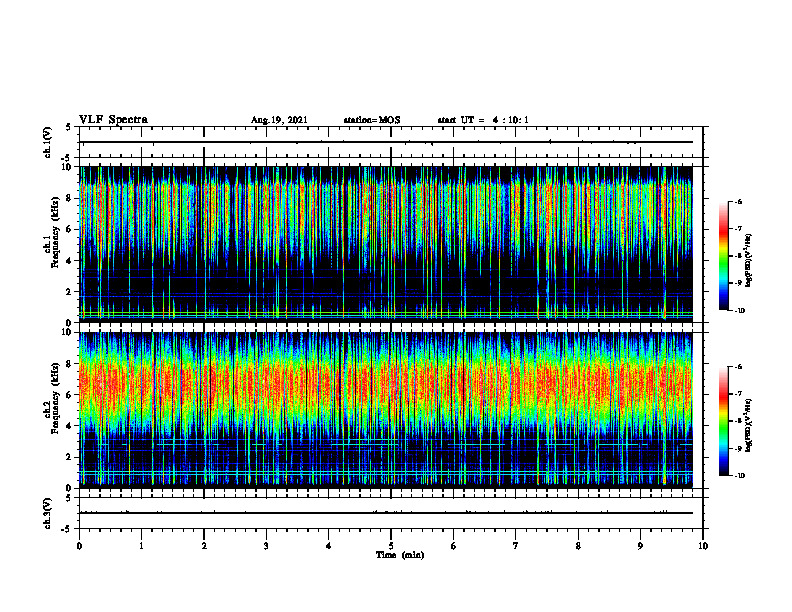The image size is (792, 612).
Task: Select the ch.2 "Frequency (kHz)" axis label
Action: (x=55, y=398)
